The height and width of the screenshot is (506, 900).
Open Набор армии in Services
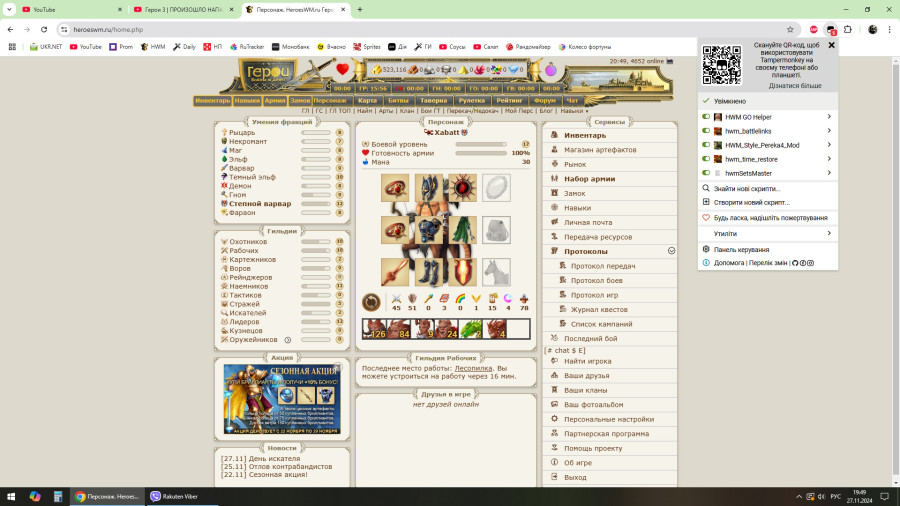coord(589,179)
